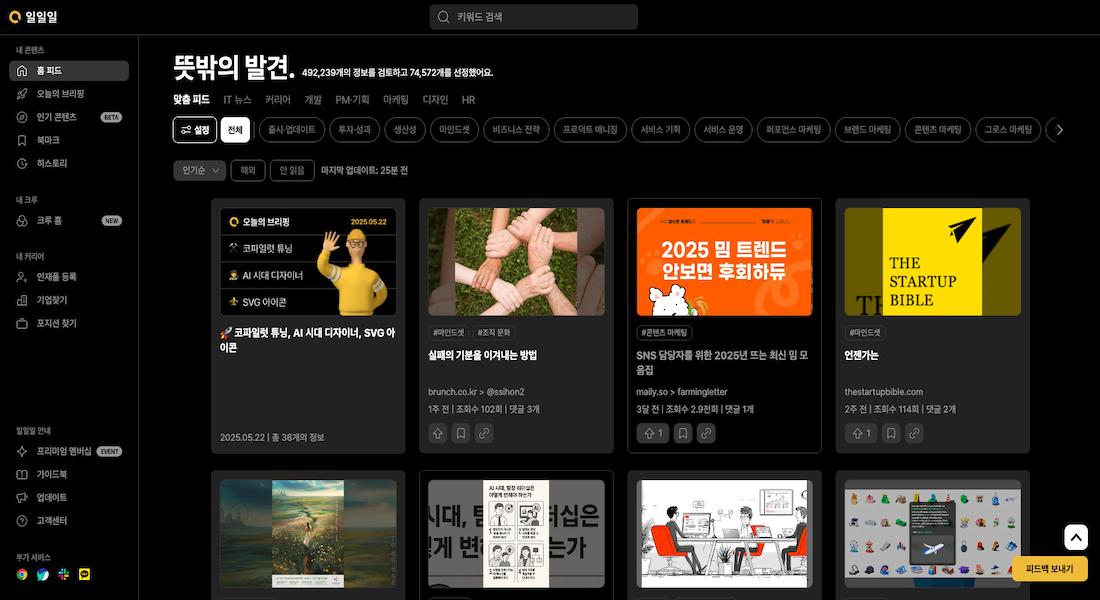Open 가이드북 using its book icon
Viewport: 1100px width, 600px height.
tap(22, 474)
